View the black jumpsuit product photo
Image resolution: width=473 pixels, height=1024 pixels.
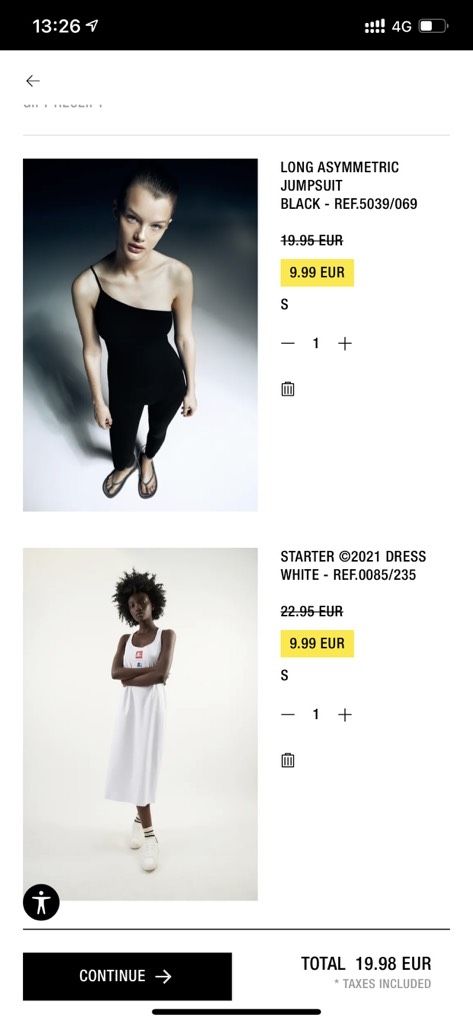[140, 334]
